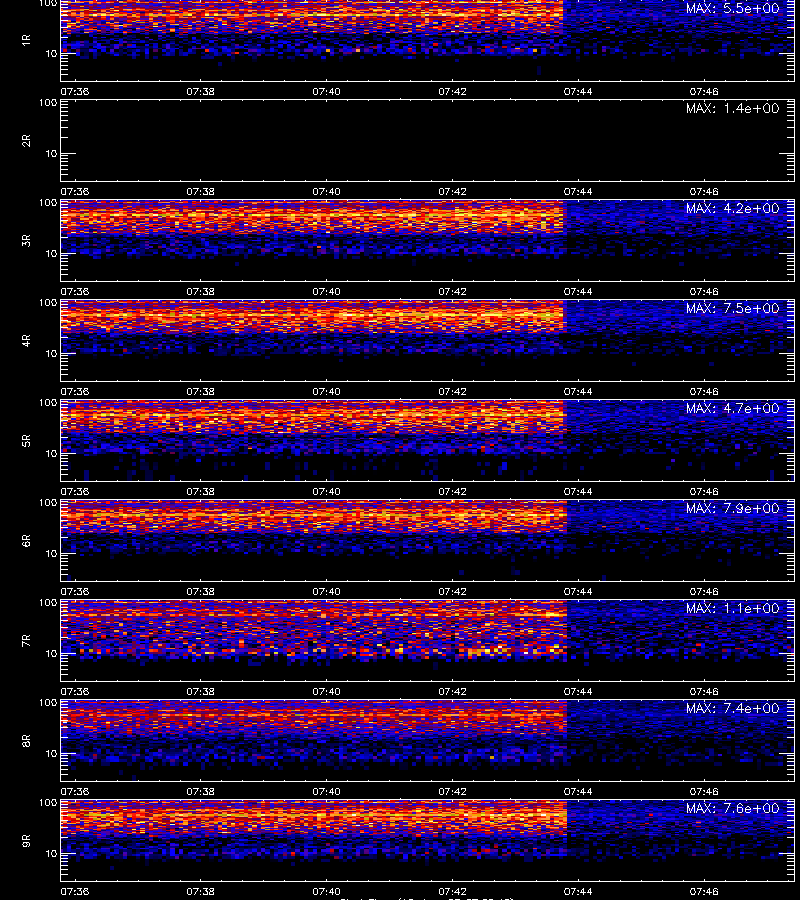This screenshot has width=800, height=900.
Task: Click the MAX: 7.5e+00 label
Action: point(732,308)
